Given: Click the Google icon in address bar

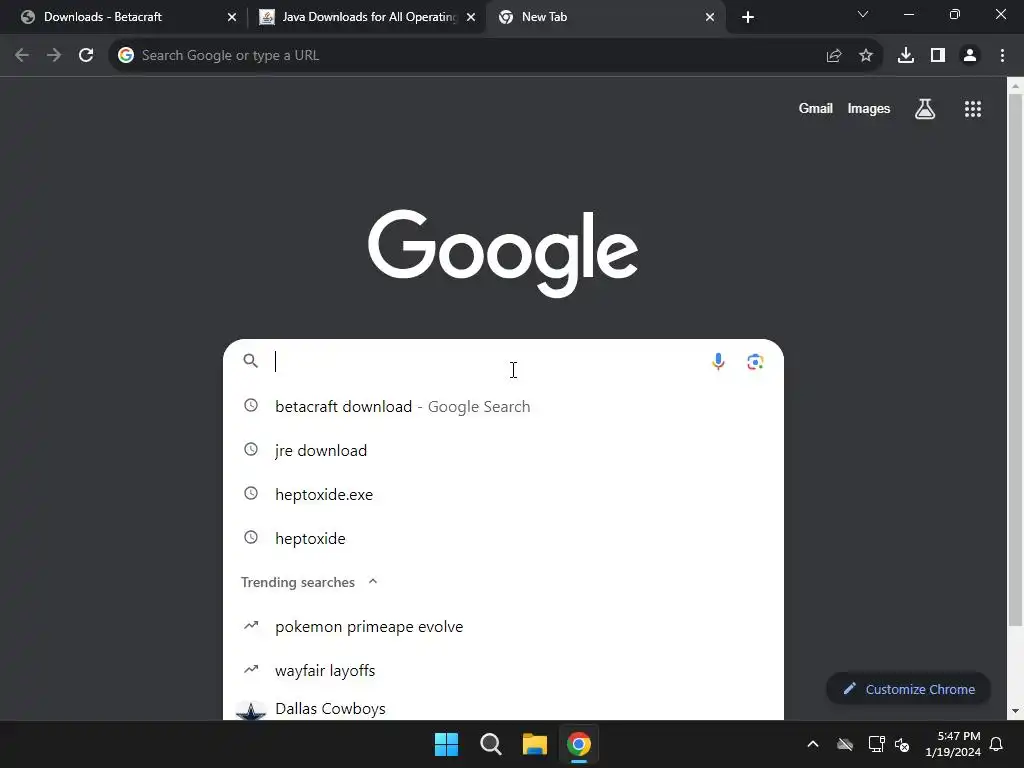Looking at the screenshot, I should [126, 56].
